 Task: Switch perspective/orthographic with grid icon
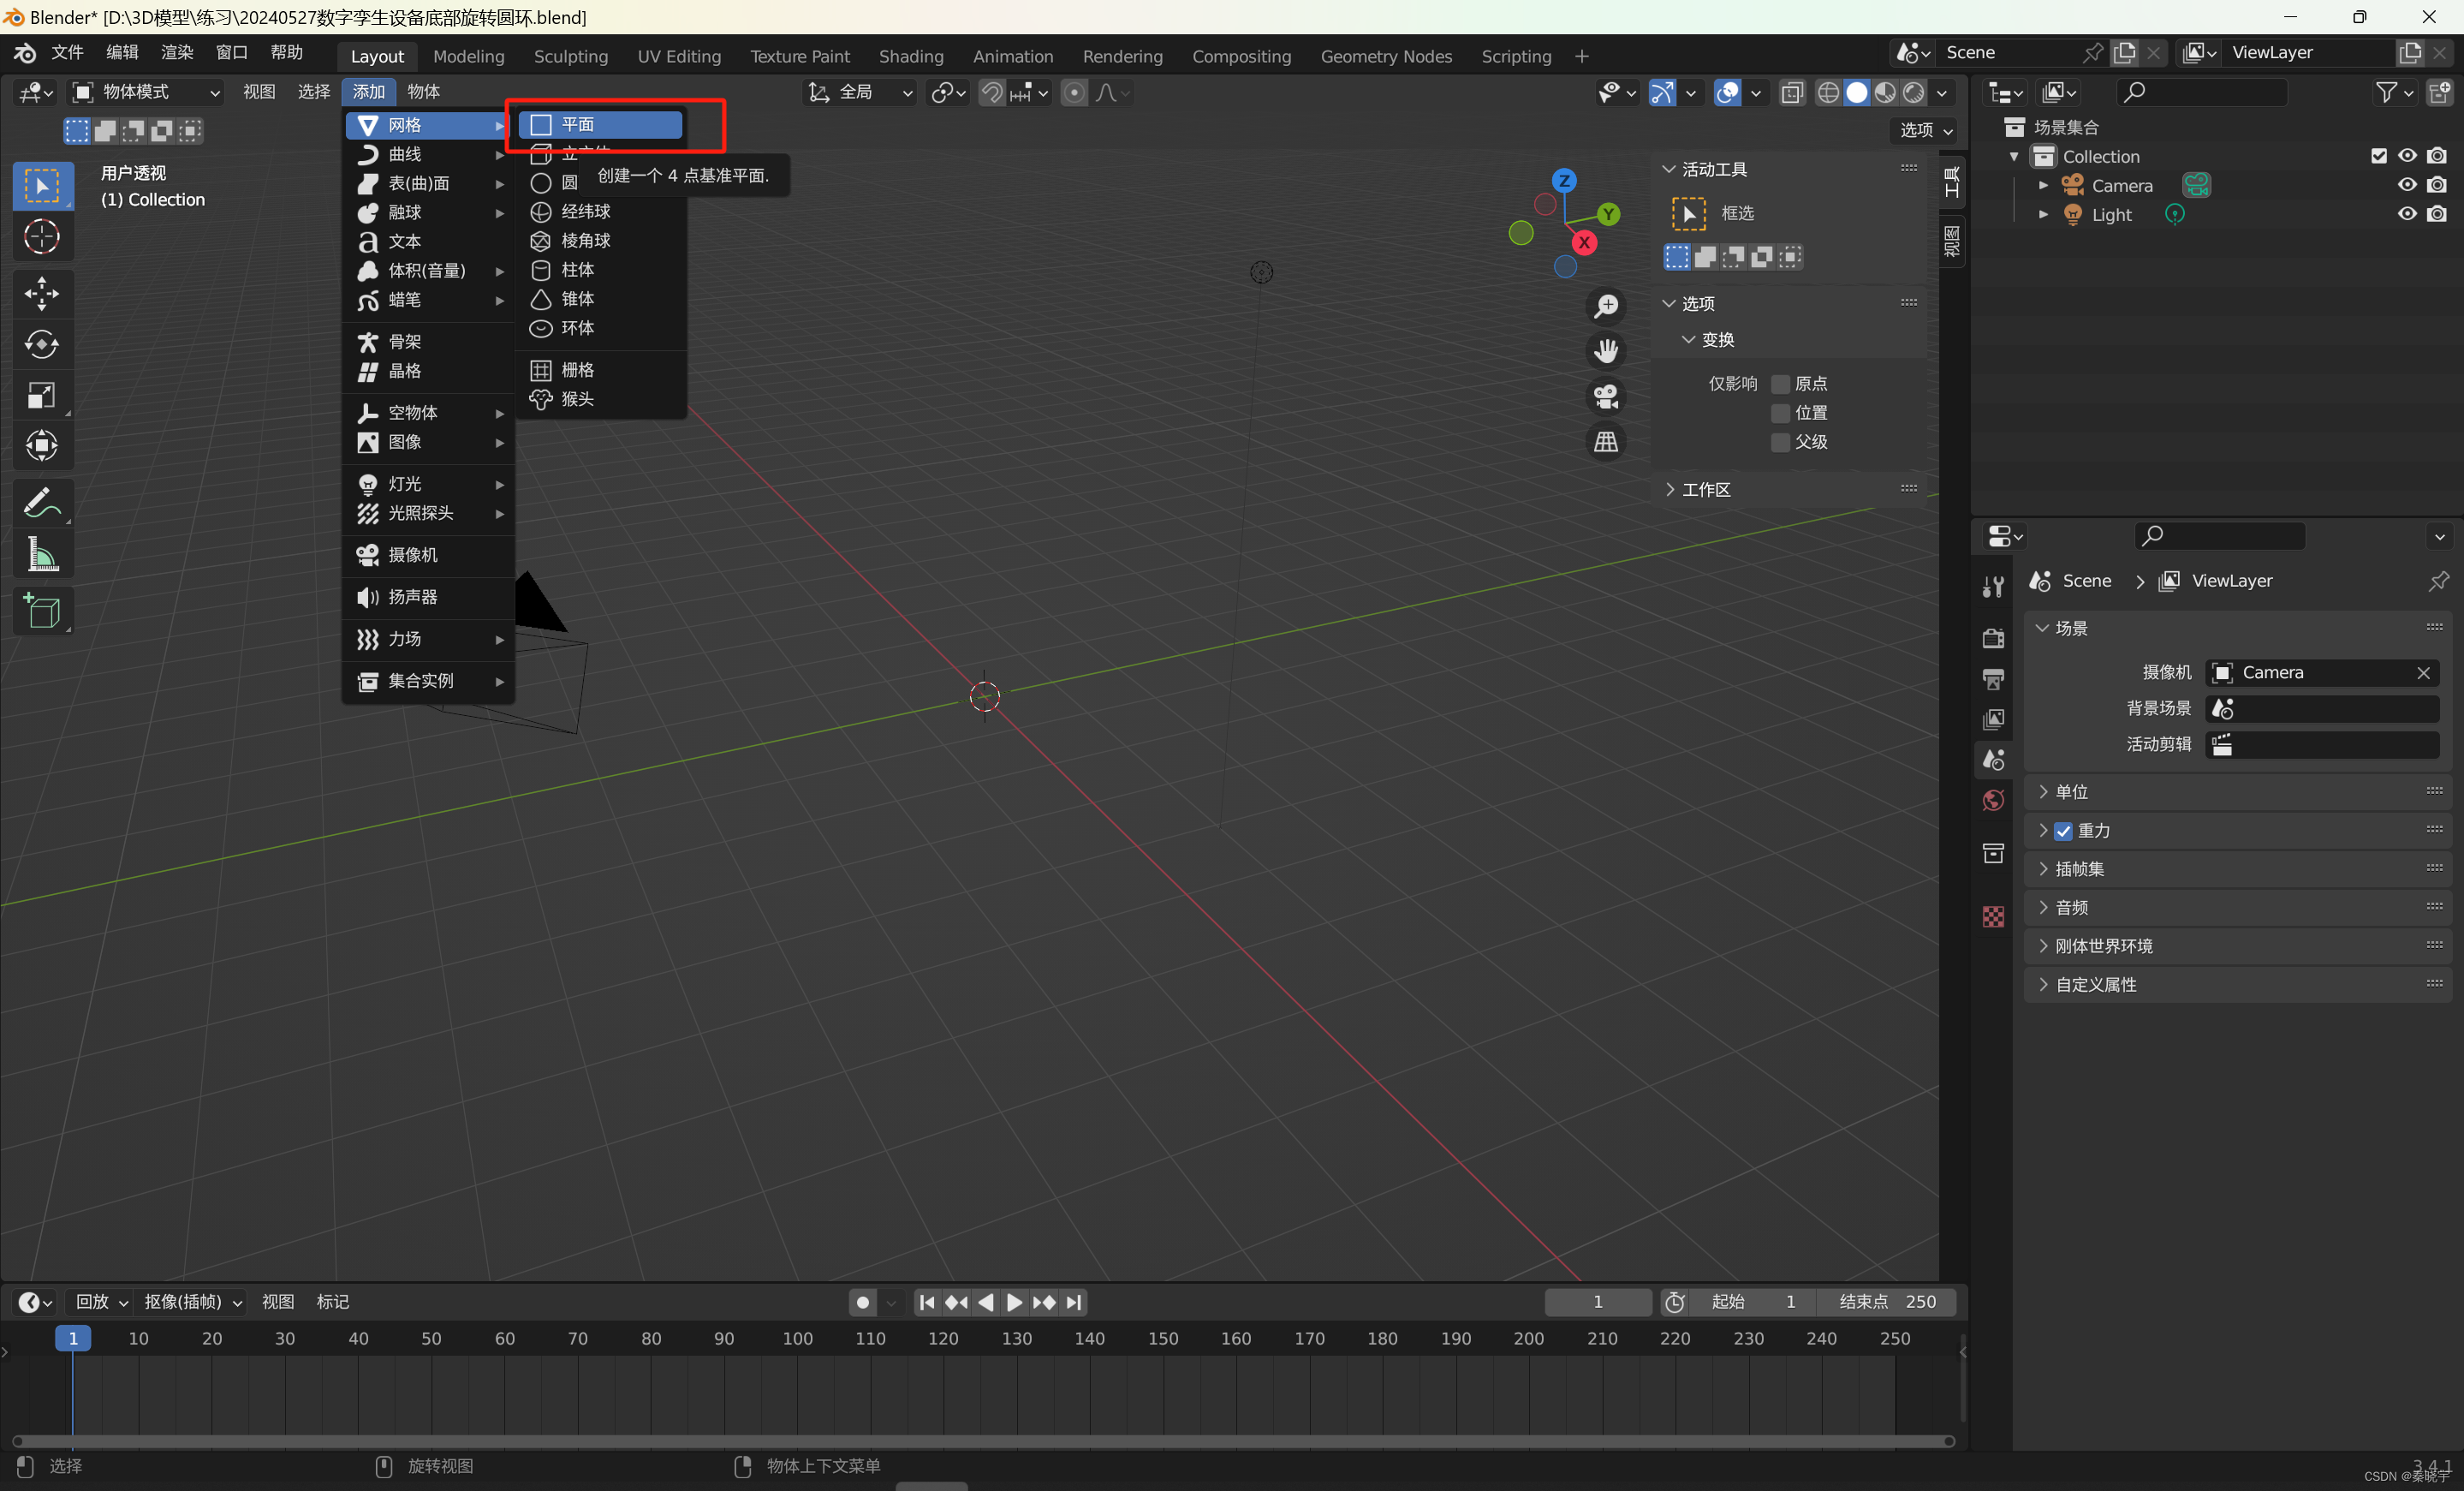[x=1606, y=441]
